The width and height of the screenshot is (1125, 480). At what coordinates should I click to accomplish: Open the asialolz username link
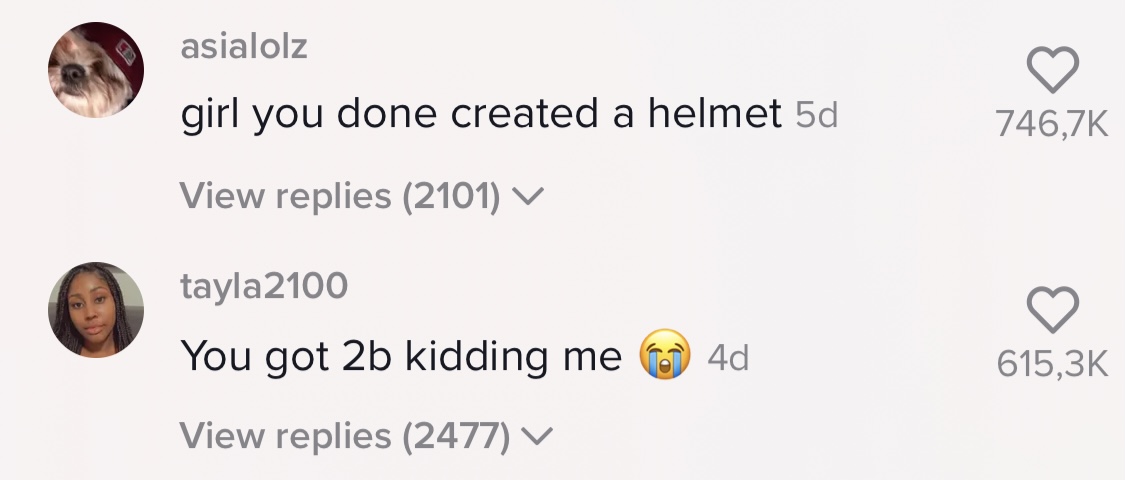tap(244, 46)
